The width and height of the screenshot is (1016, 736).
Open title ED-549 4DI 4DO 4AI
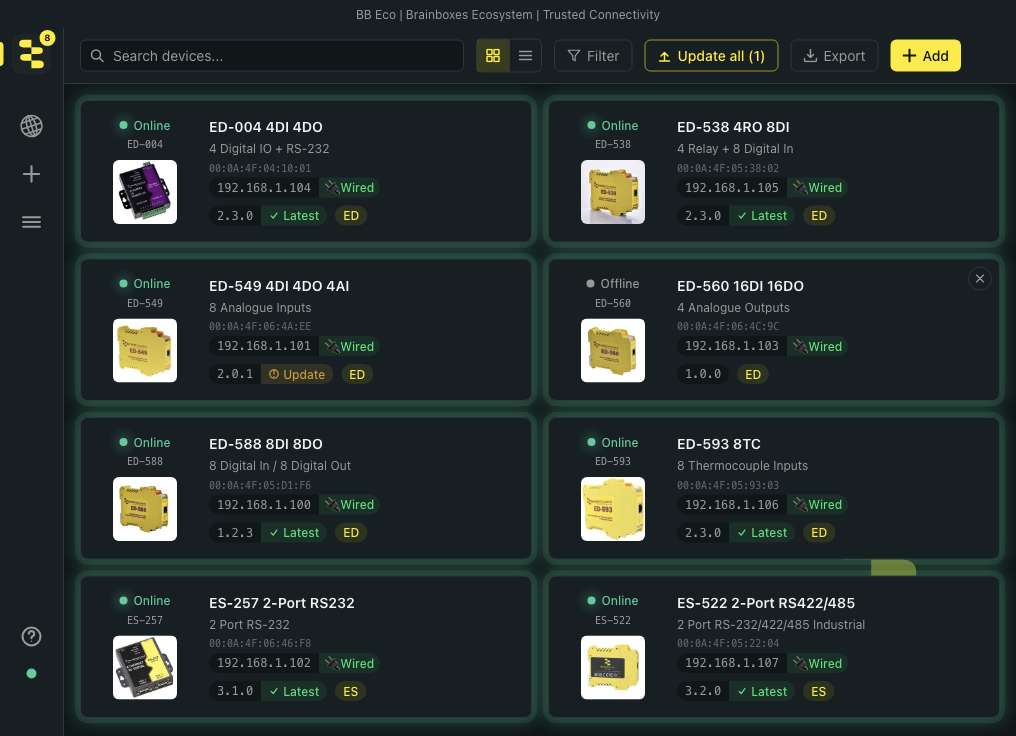tap(279, 286)
